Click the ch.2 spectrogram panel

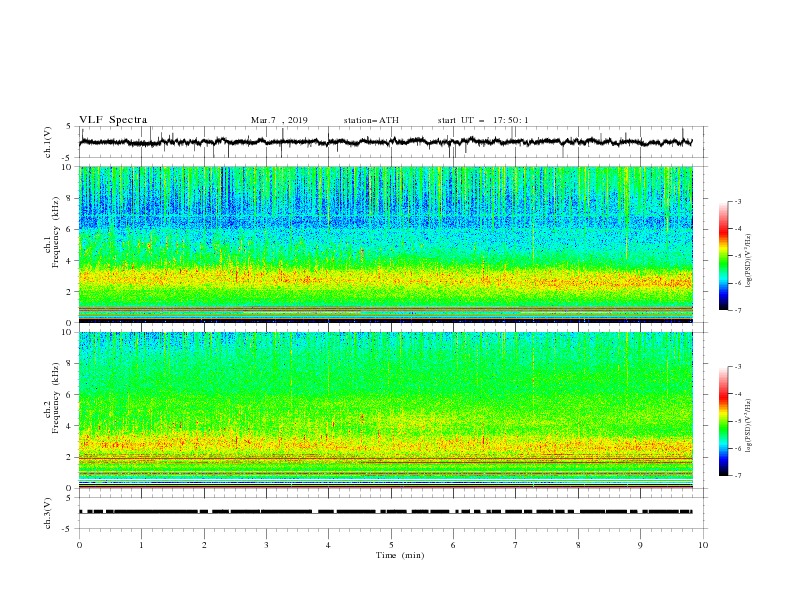click(x=386, y=410)
